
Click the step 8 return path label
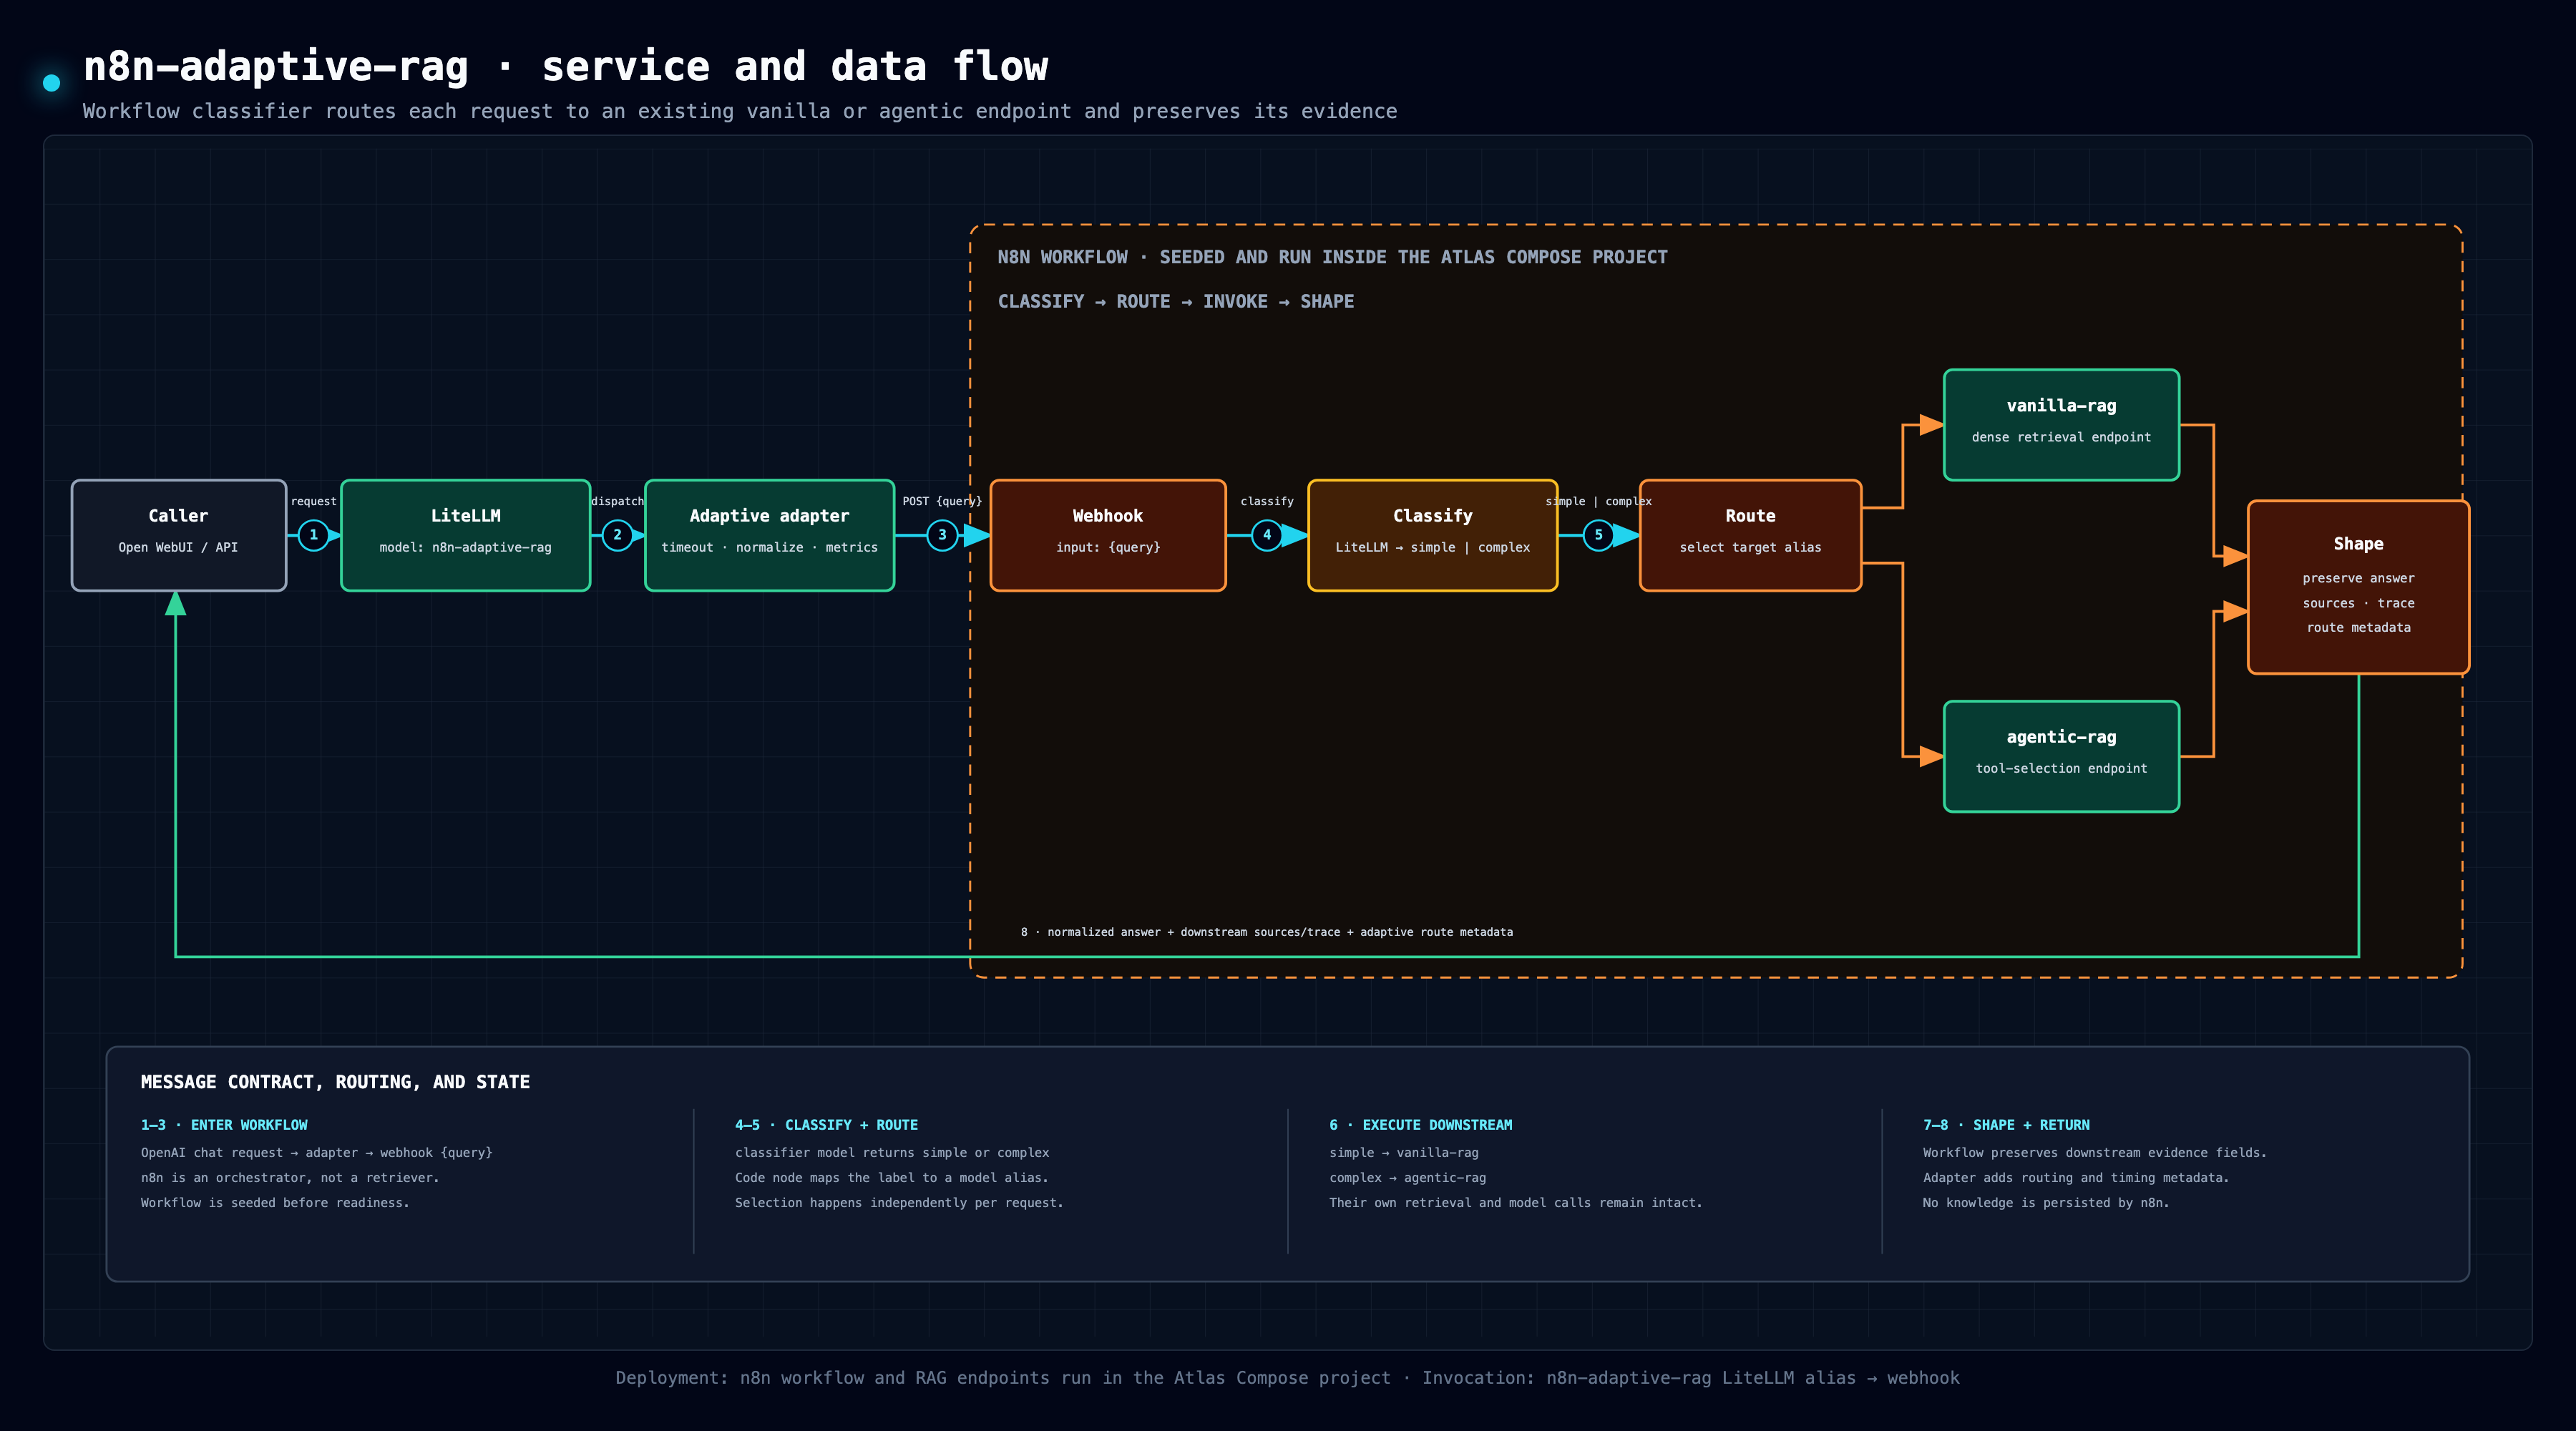[1266, 932]
